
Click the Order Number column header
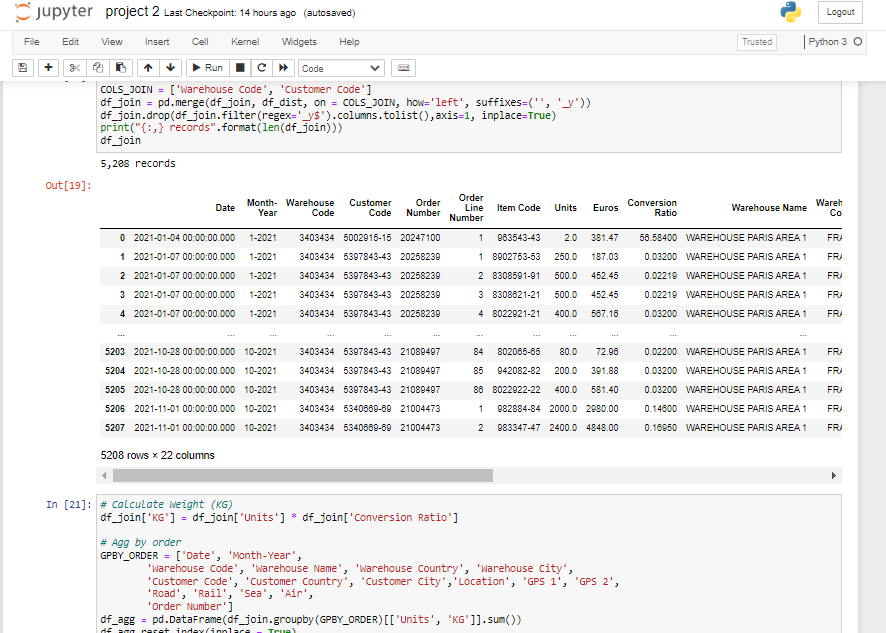(423, 208)
